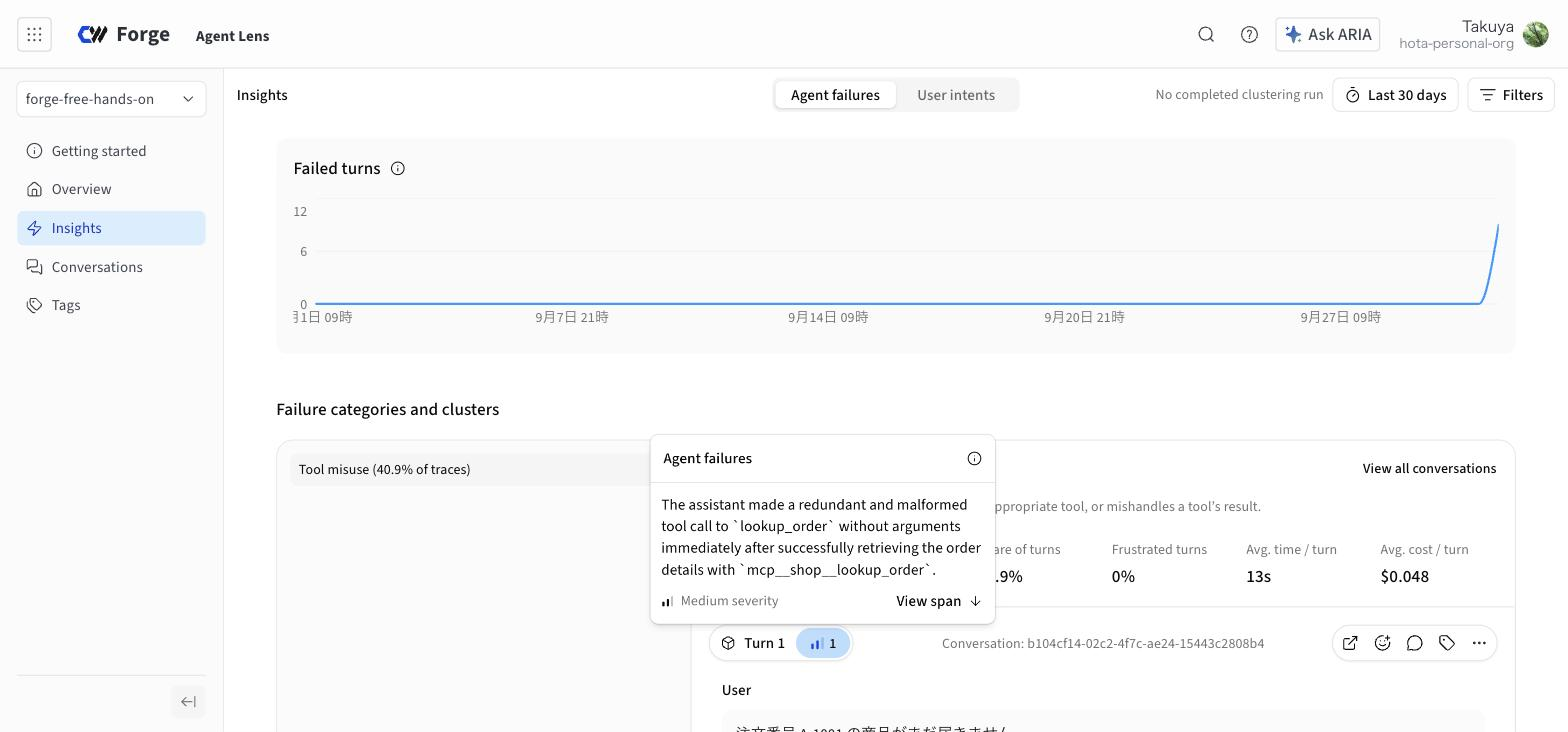Go to Overview page
The width and height of the screenshot is (1568, 732).
pos(111,189)
